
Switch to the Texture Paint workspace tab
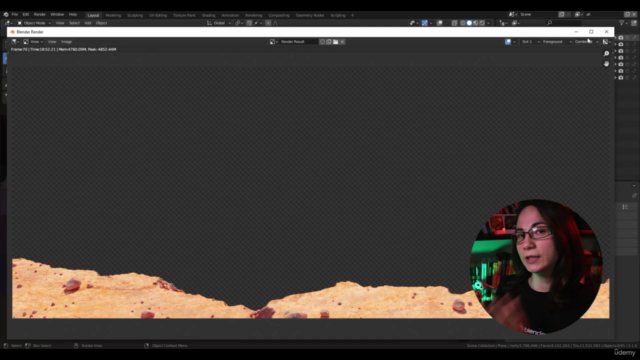pyautogui.click(x=184, y=15)
